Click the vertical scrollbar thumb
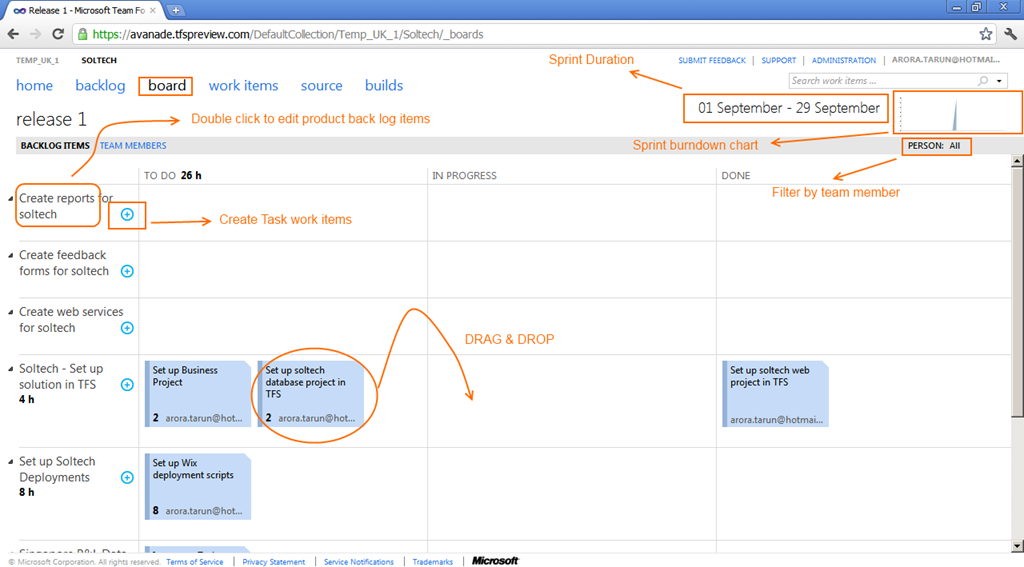This screenshot has height=567, width=1024. (x=1017, y=291)
